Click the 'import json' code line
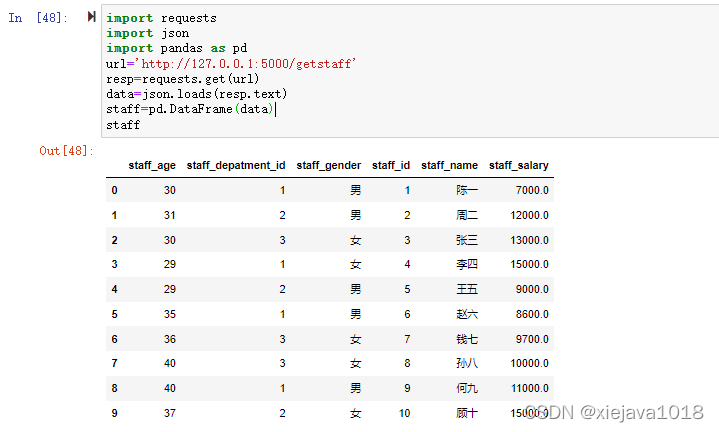 [148, 33]
